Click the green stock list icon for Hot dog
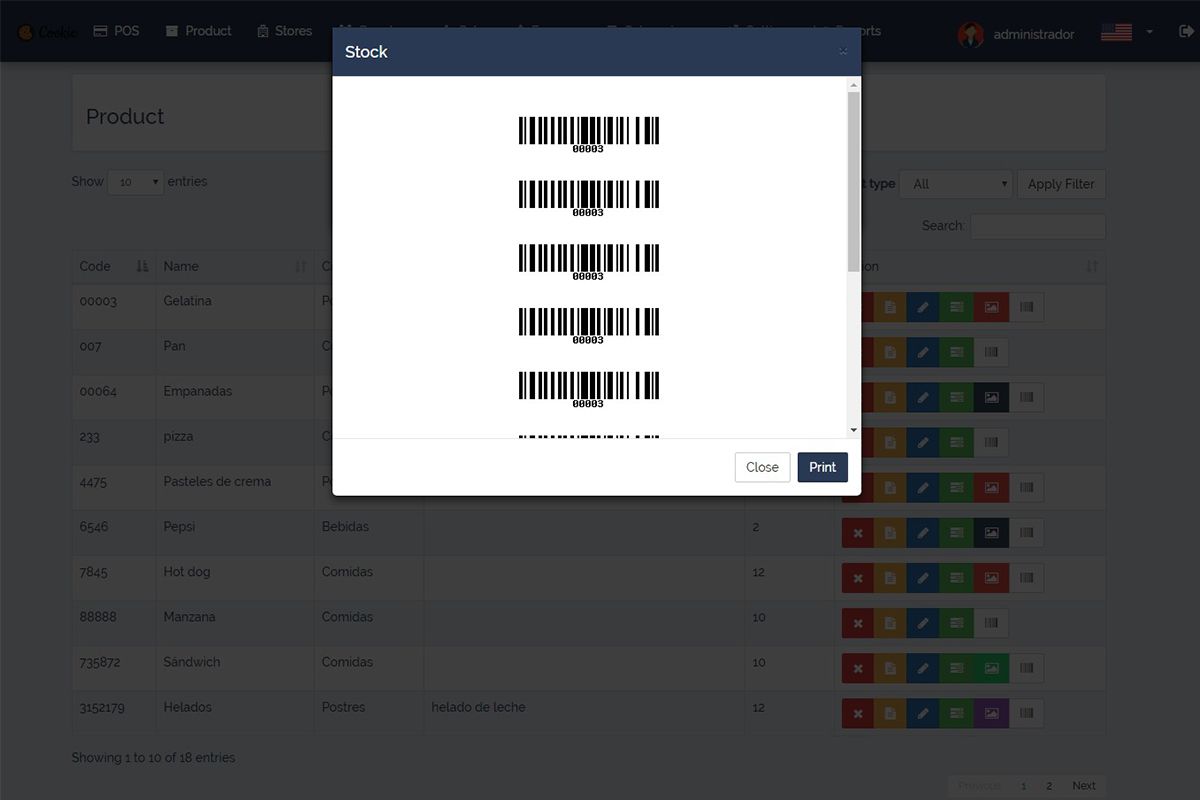Image resolution: width=1200 pixels, height=800 pixels. coord(957,577)
